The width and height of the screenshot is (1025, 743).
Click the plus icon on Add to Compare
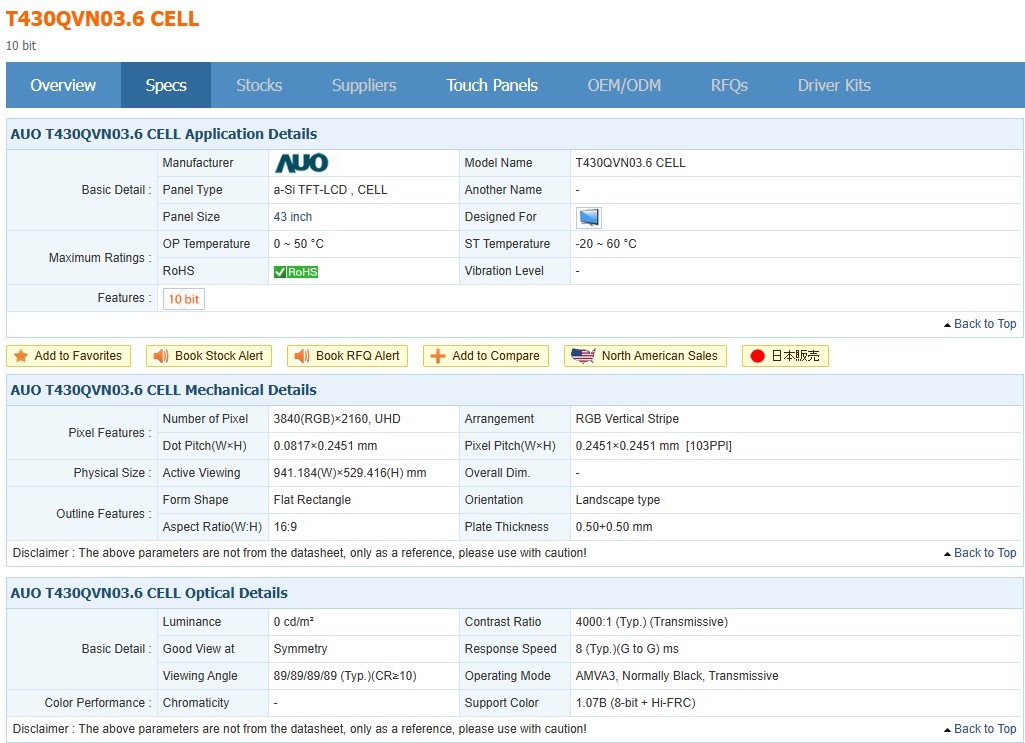(x=438, y=356)
